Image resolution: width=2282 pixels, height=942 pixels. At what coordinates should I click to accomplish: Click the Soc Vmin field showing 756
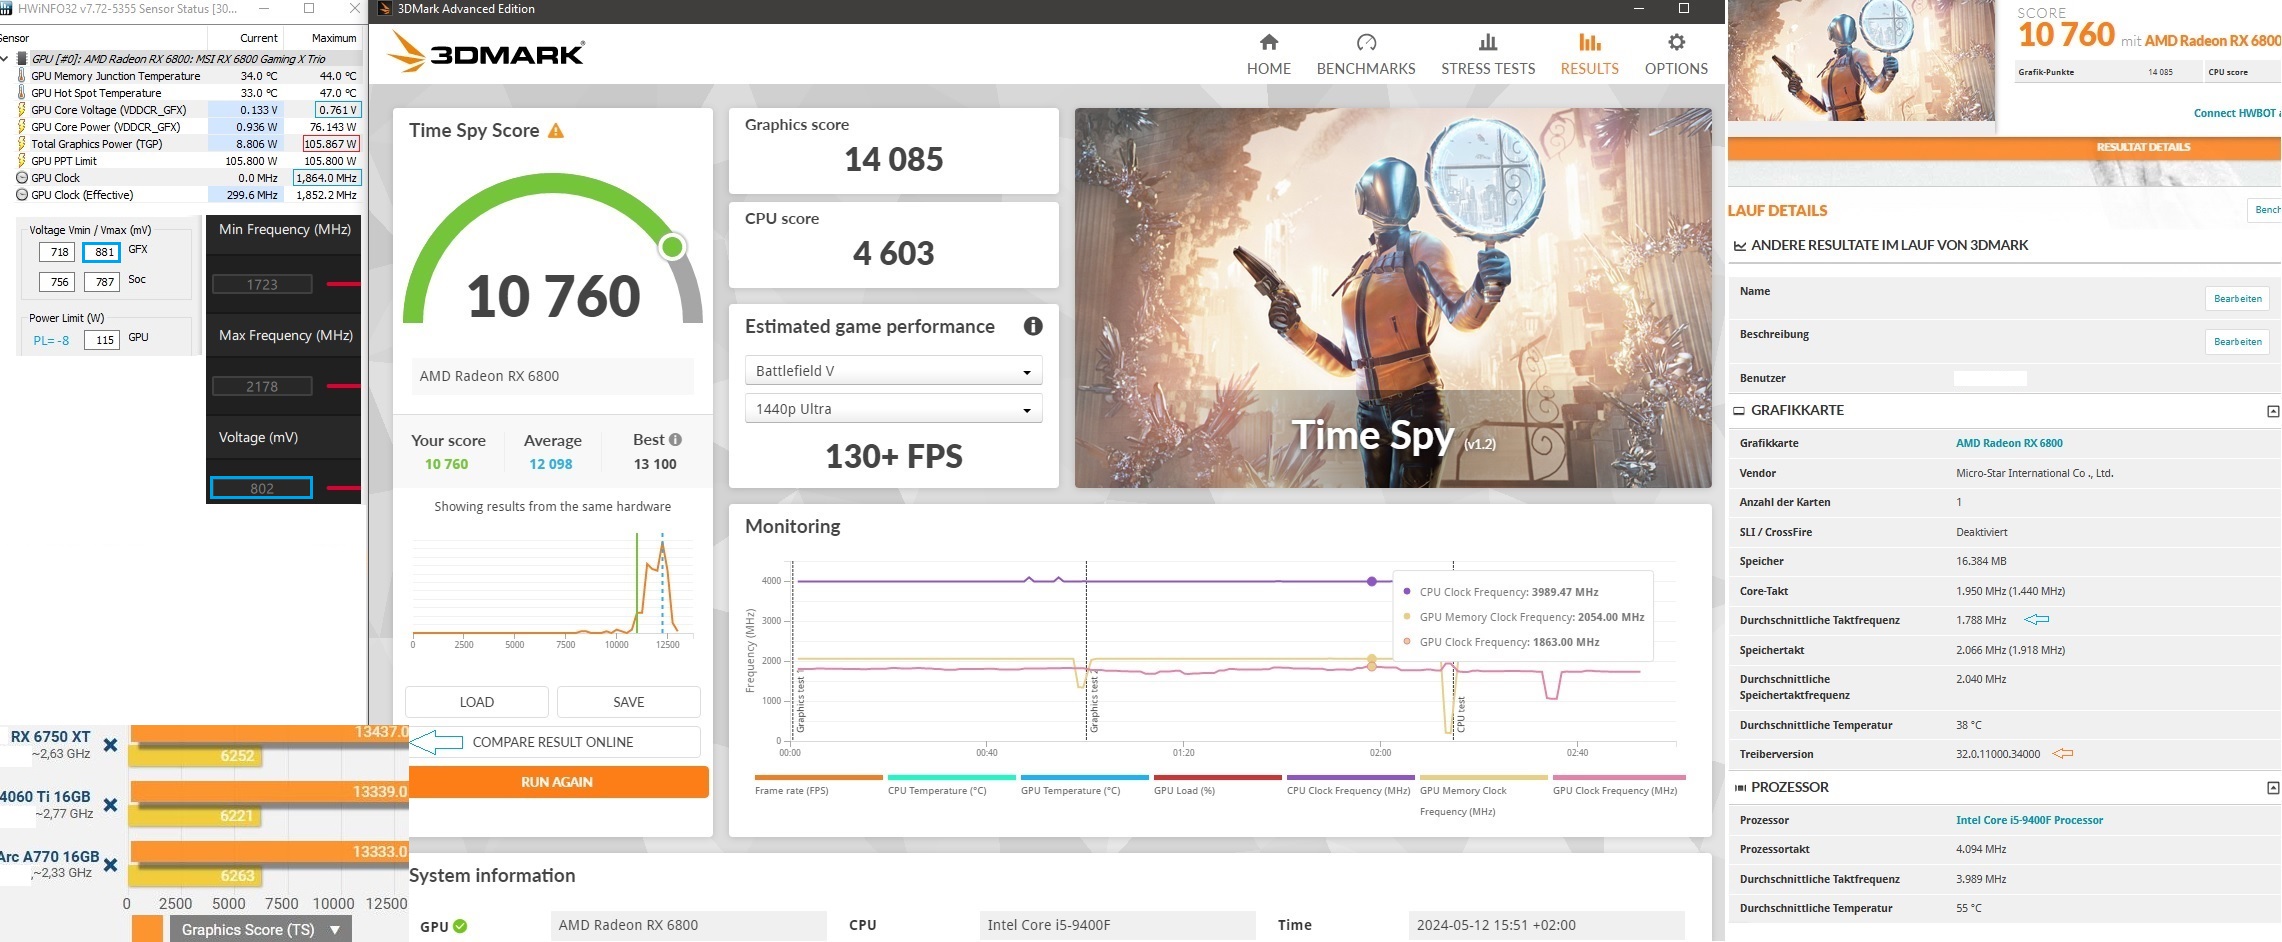coord(59,282)
